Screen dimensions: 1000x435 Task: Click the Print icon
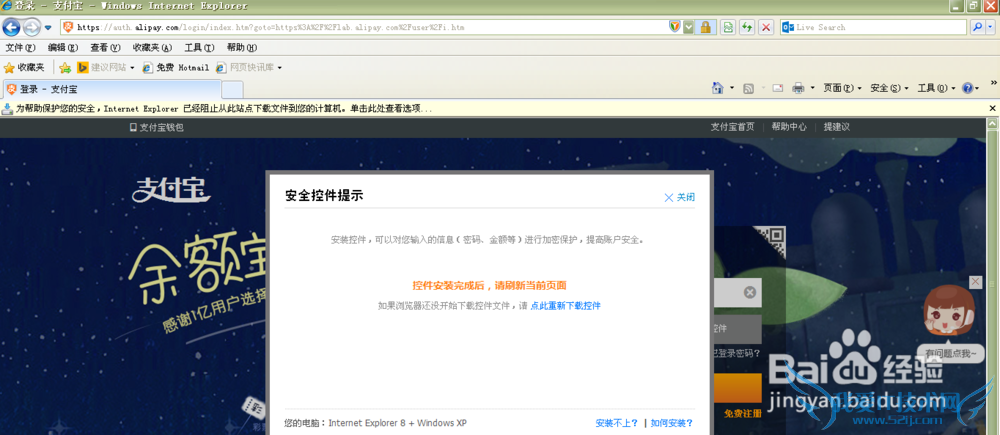click(x=798, y=88)
